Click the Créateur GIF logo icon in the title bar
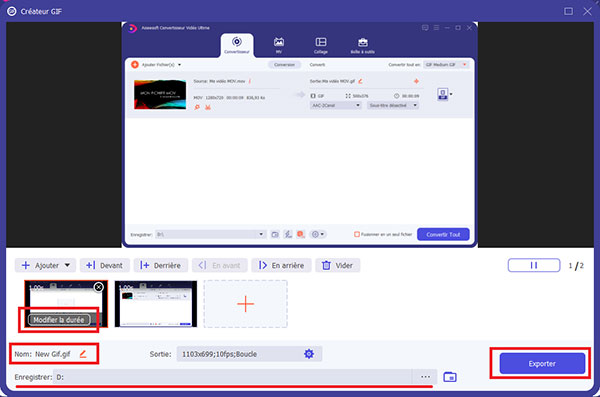The width and height of the screenshot is (600, 397). 12,11
